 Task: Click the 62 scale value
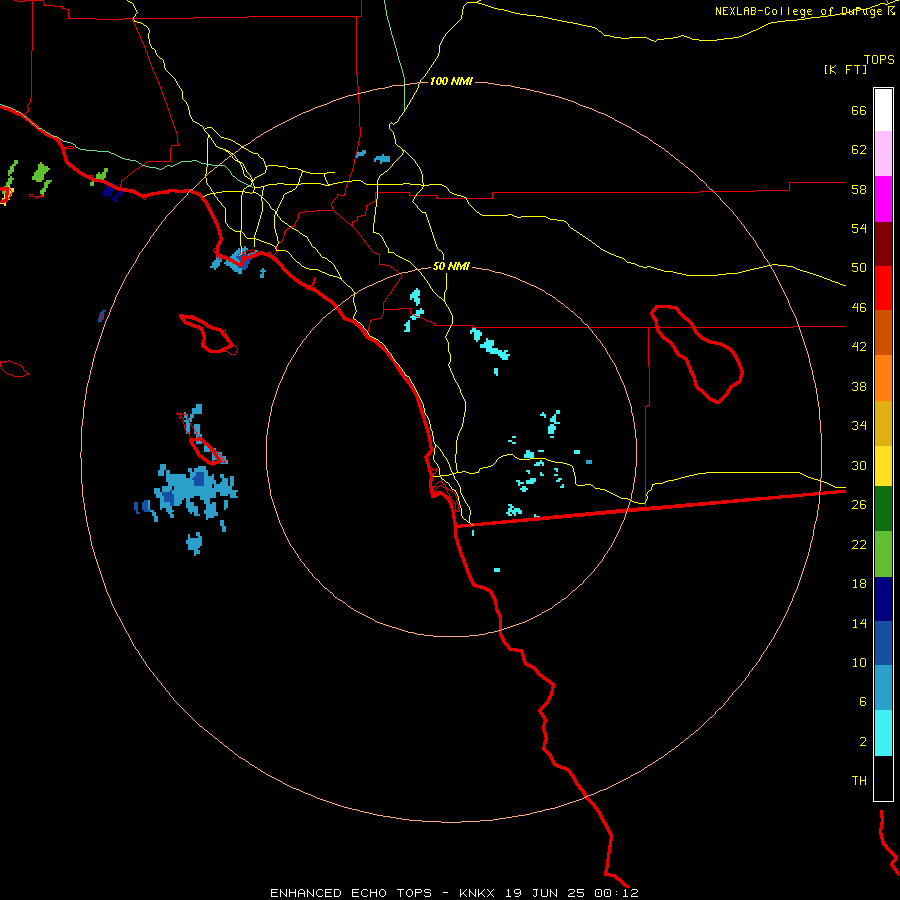(x=859, y=150)
